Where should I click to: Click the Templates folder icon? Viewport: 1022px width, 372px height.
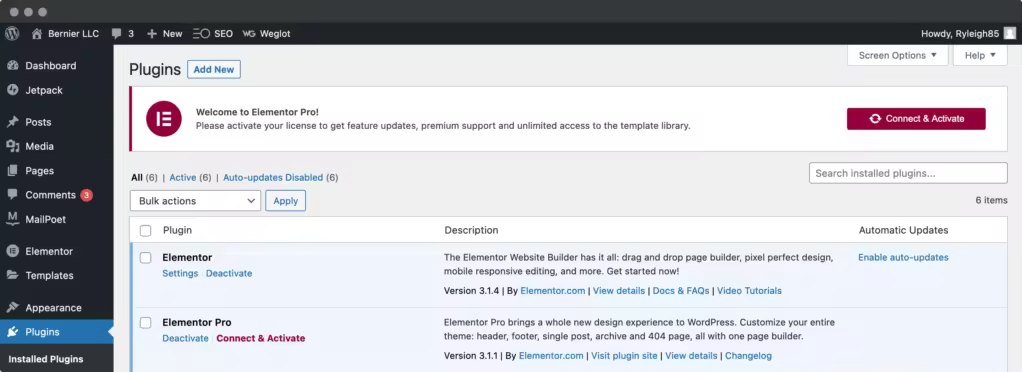12,276
